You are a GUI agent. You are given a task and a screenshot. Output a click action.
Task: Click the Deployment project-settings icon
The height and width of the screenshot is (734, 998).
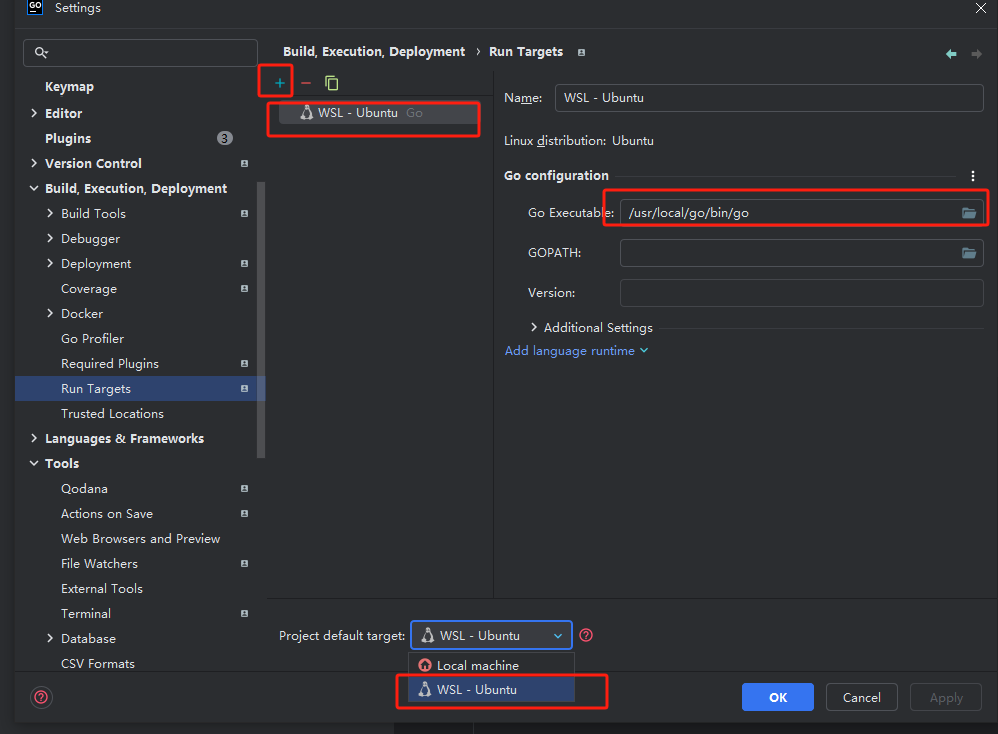244,264
